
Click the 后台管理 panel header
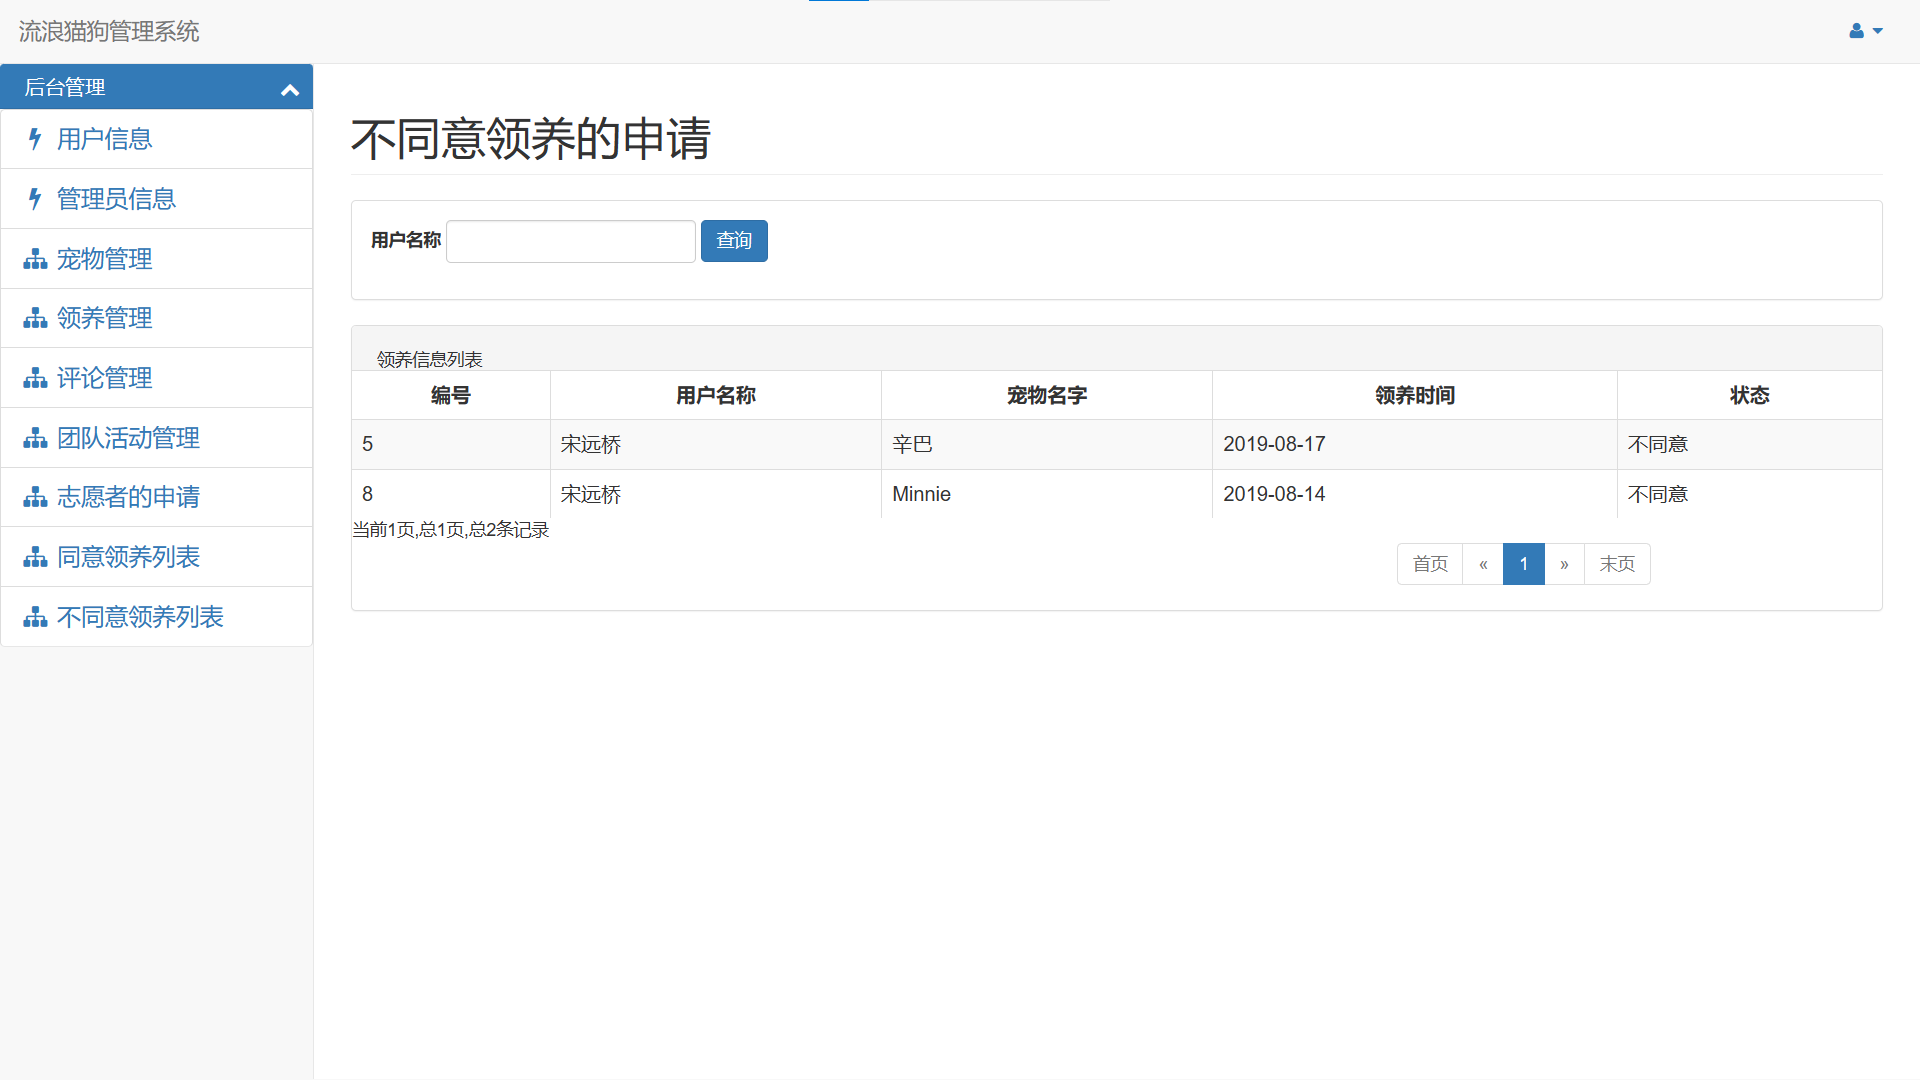tap(65, 87)
